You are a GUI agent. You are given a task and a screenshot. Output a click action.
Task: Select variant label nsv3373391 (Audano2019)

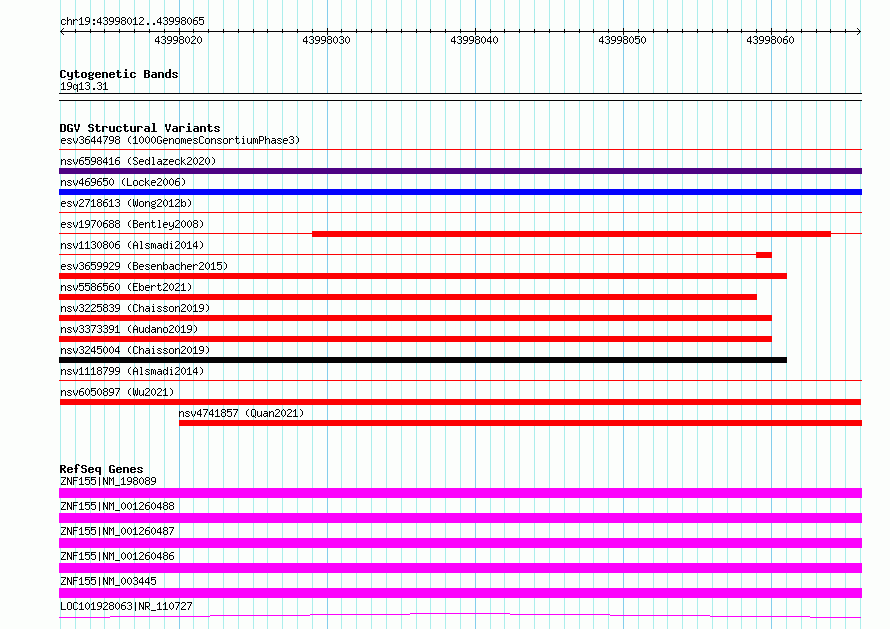(x=129, y=329)
